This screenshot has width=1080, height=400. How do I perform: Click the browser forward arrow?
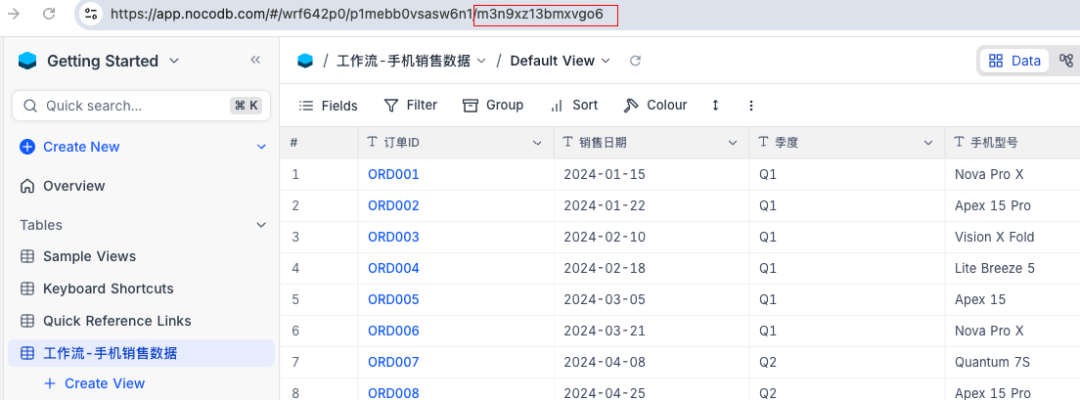(x=14, y=14)
